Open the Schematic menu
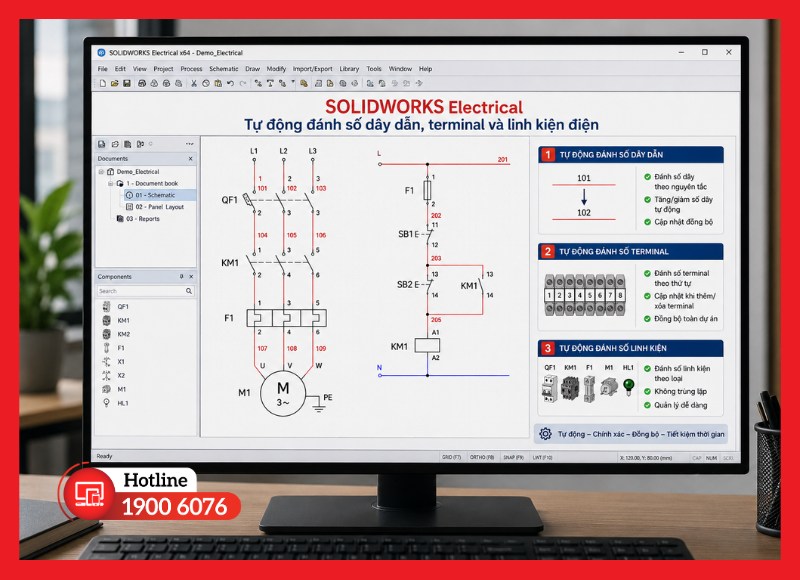Viewport: 800px width, 580px height. 223,69
